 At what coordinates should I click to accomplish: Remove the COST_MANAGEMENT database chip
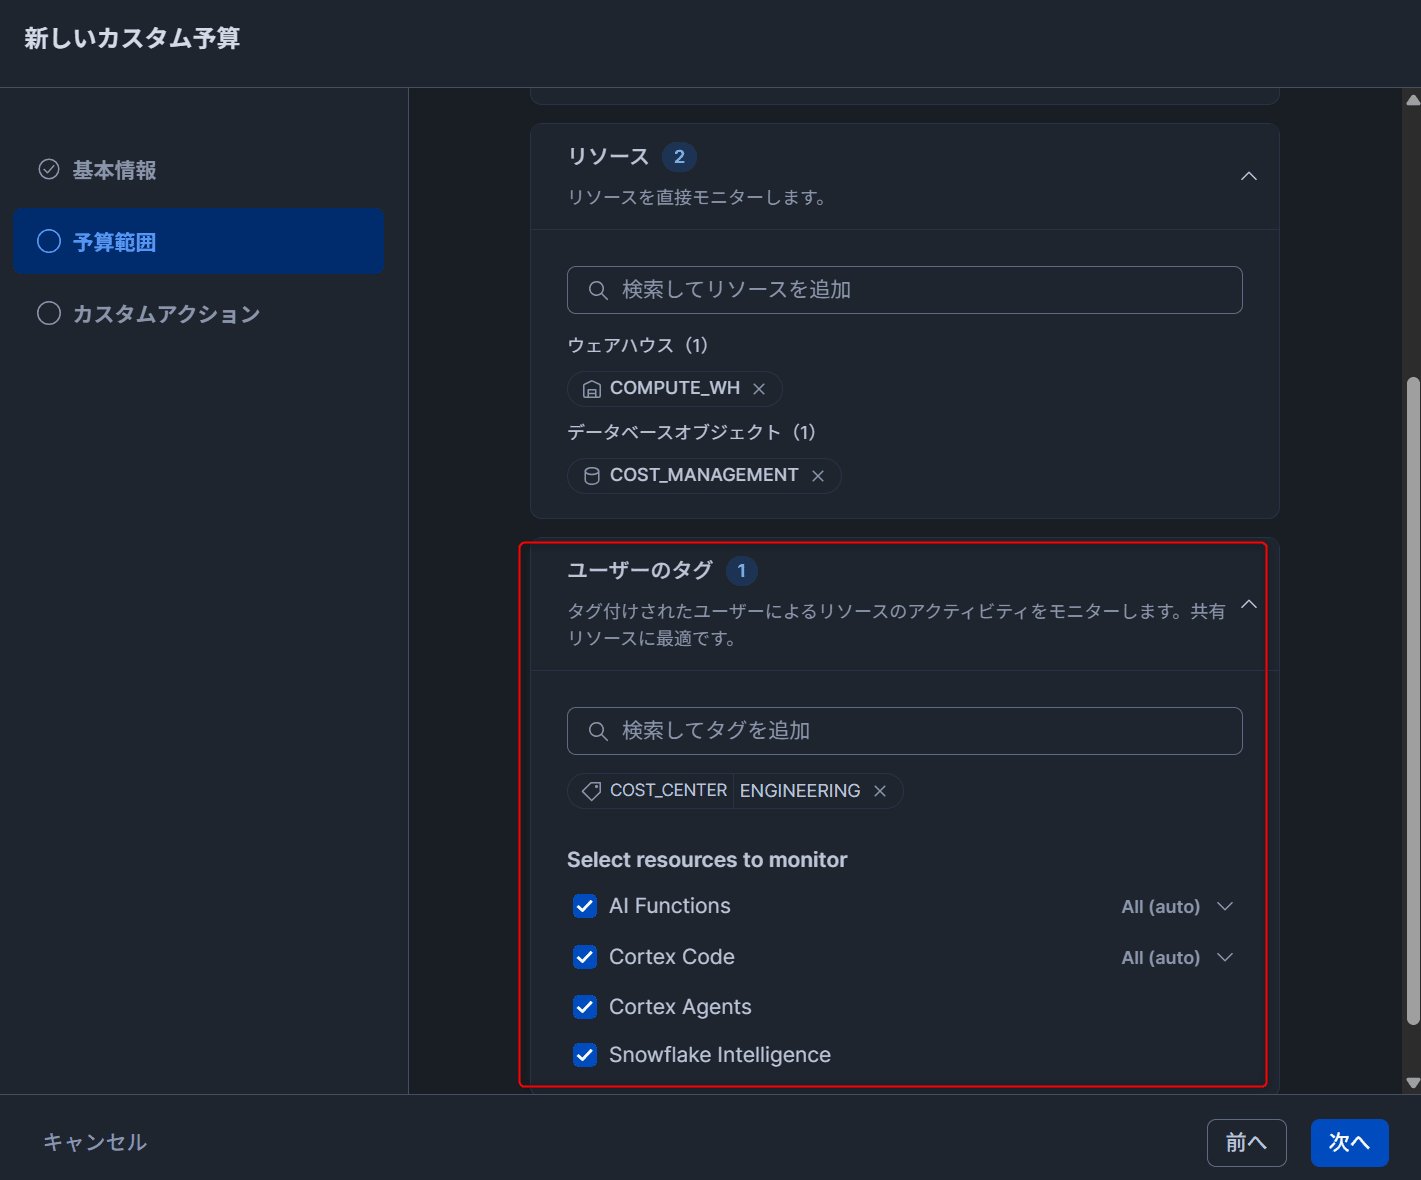click(x=818, y=476)
